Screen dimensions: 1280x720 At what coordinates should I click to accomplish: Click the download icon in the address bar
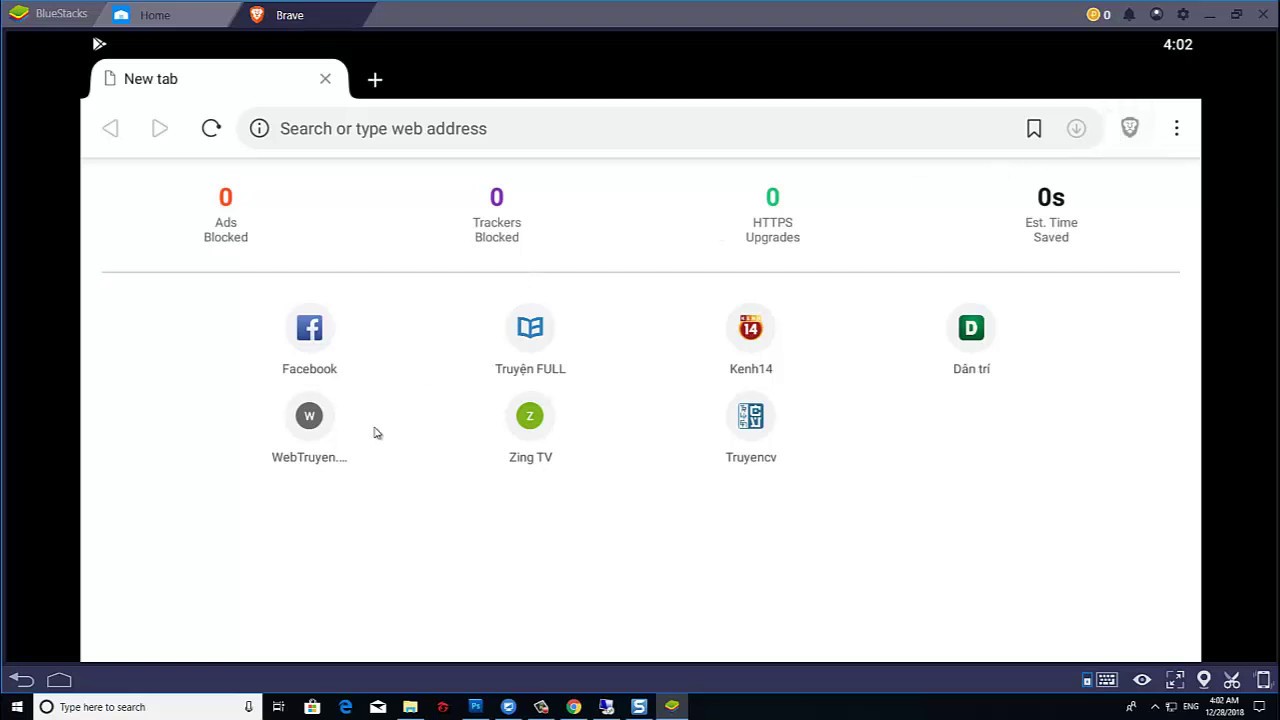tap(1076, 128)
